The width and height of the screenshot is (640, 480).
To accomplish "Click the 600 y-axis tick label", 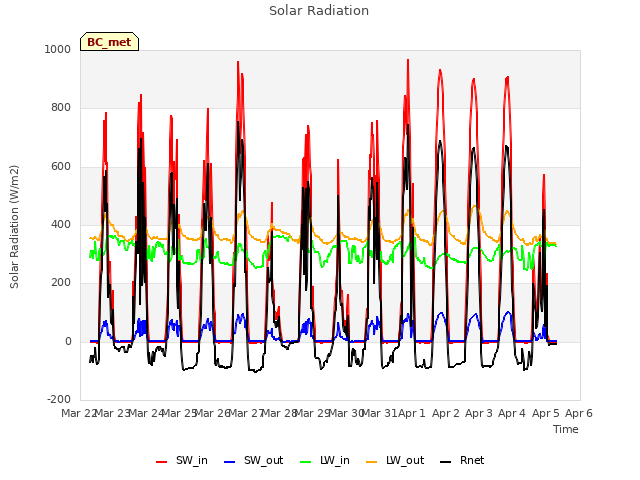I will tap(61, 167).
